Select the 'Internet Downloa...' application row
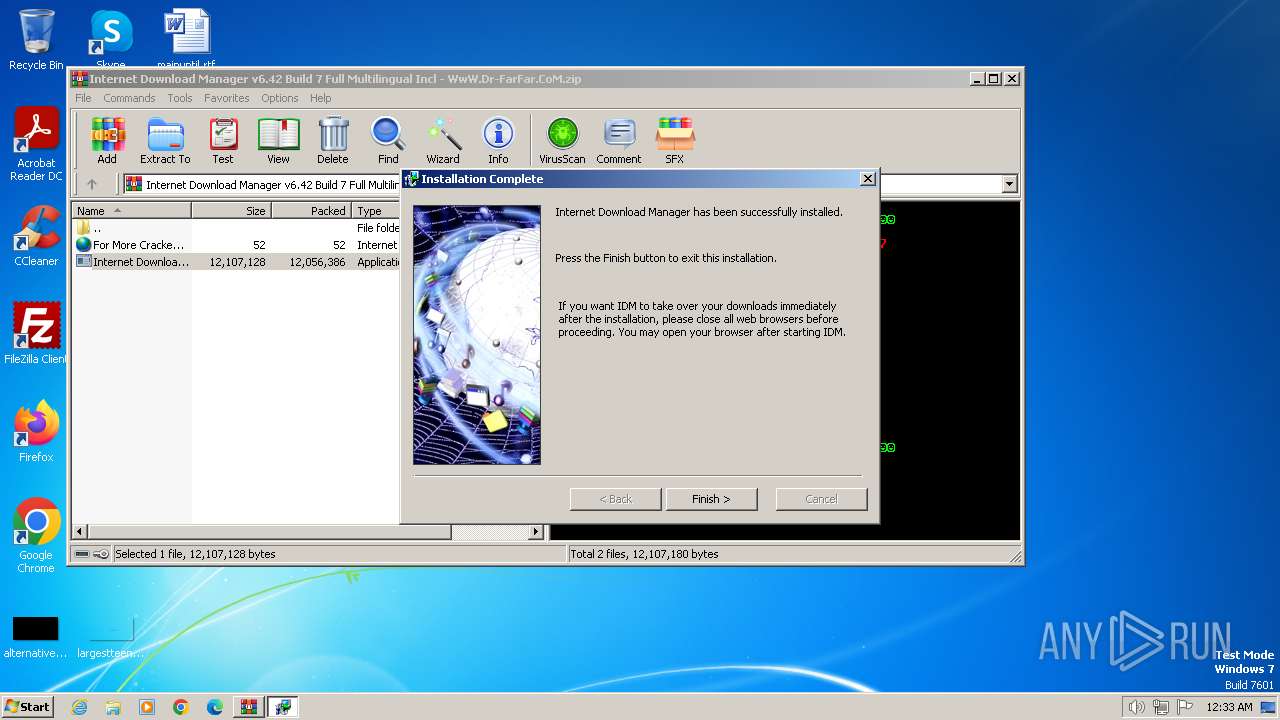 [x=237, y=262]
